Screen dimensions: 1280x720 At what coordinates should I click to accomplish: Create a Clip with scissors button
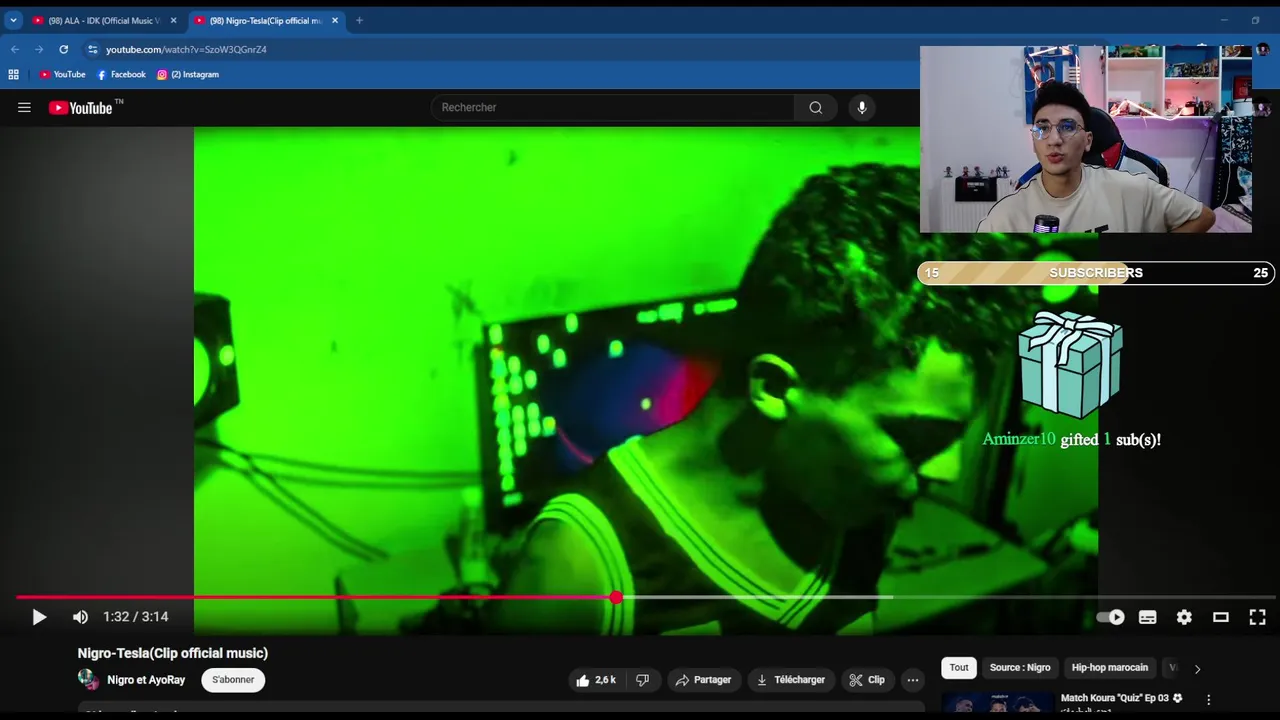[x=867, y=680]
